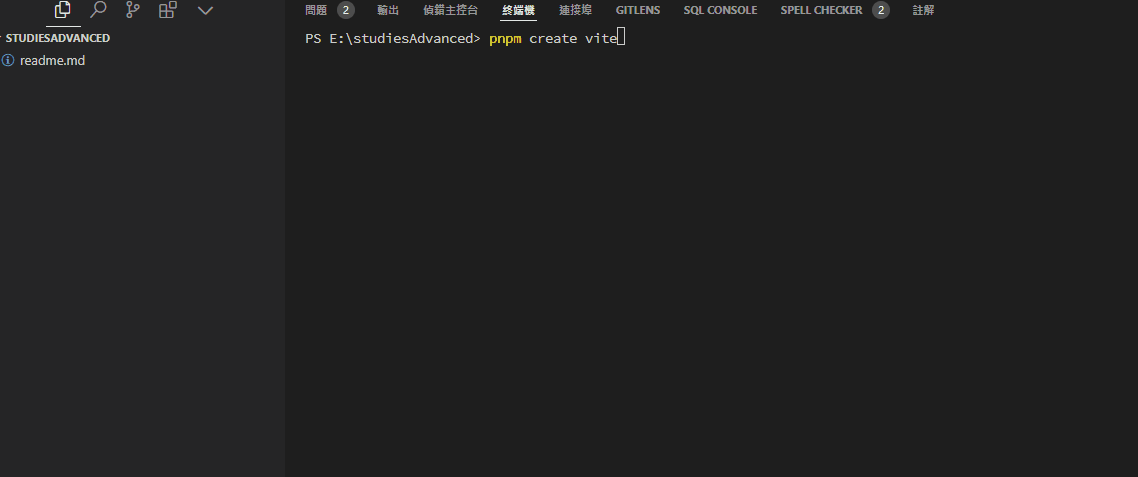Open the Extensions view icon
The width and height of the screenshot is (1138, 477).
coord(168,10)
